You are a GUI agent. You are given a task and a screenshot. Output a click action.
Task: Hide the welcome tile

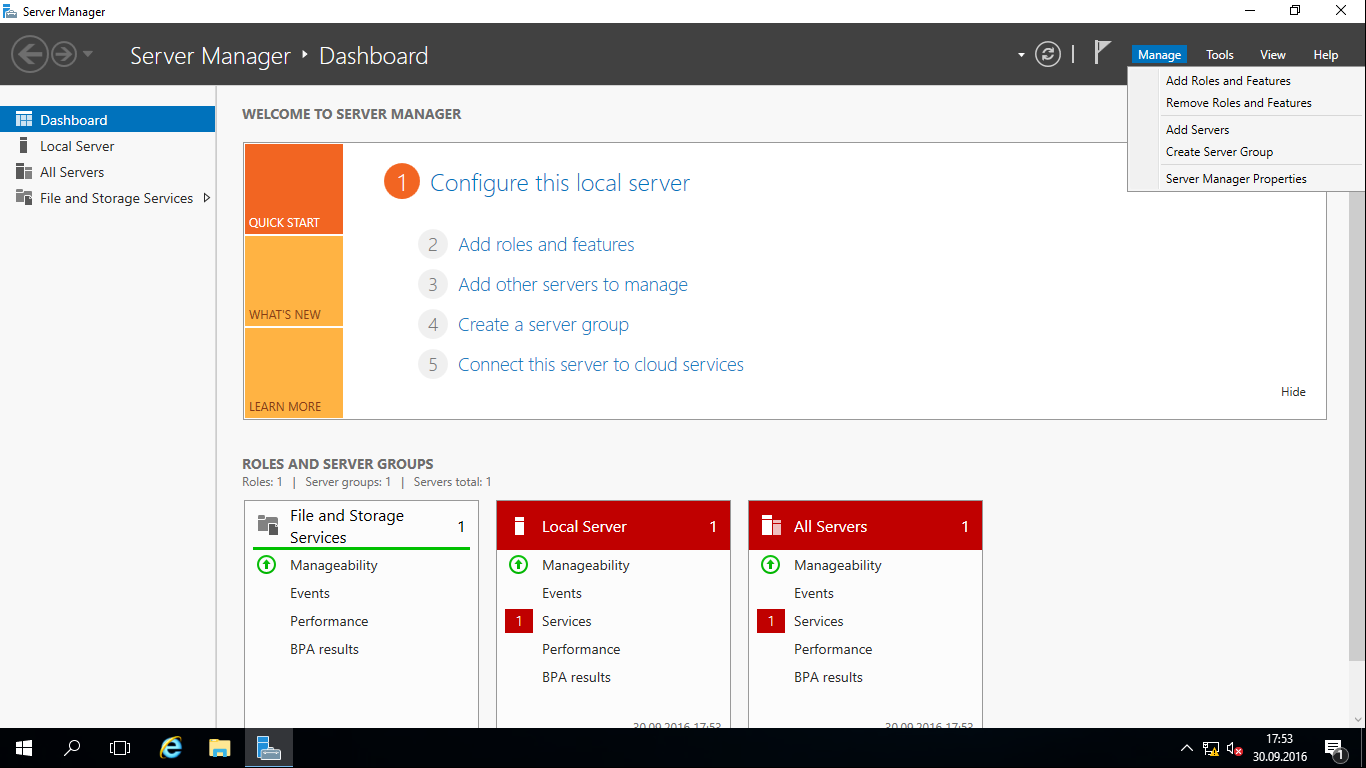pyautogui.click(x=1293, y=392)
